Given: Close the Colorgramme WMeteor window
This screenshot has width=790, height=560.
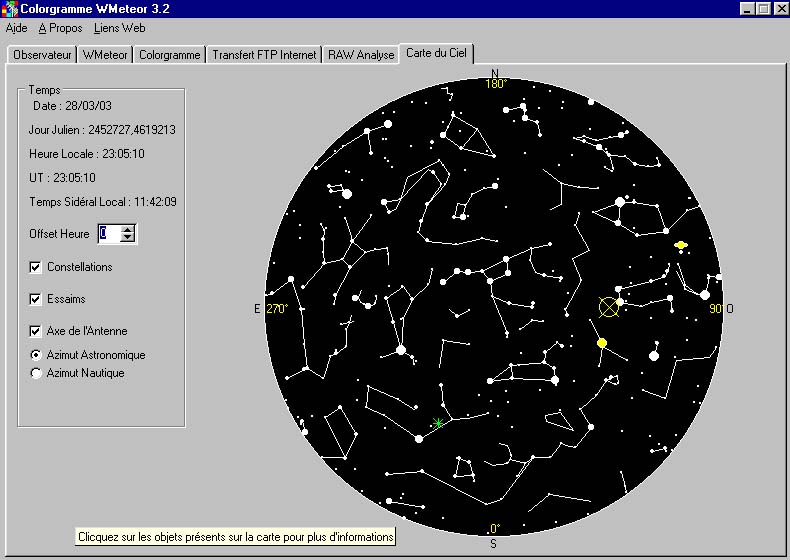Looking at the screenshot, I should click(x=781, y=9).
